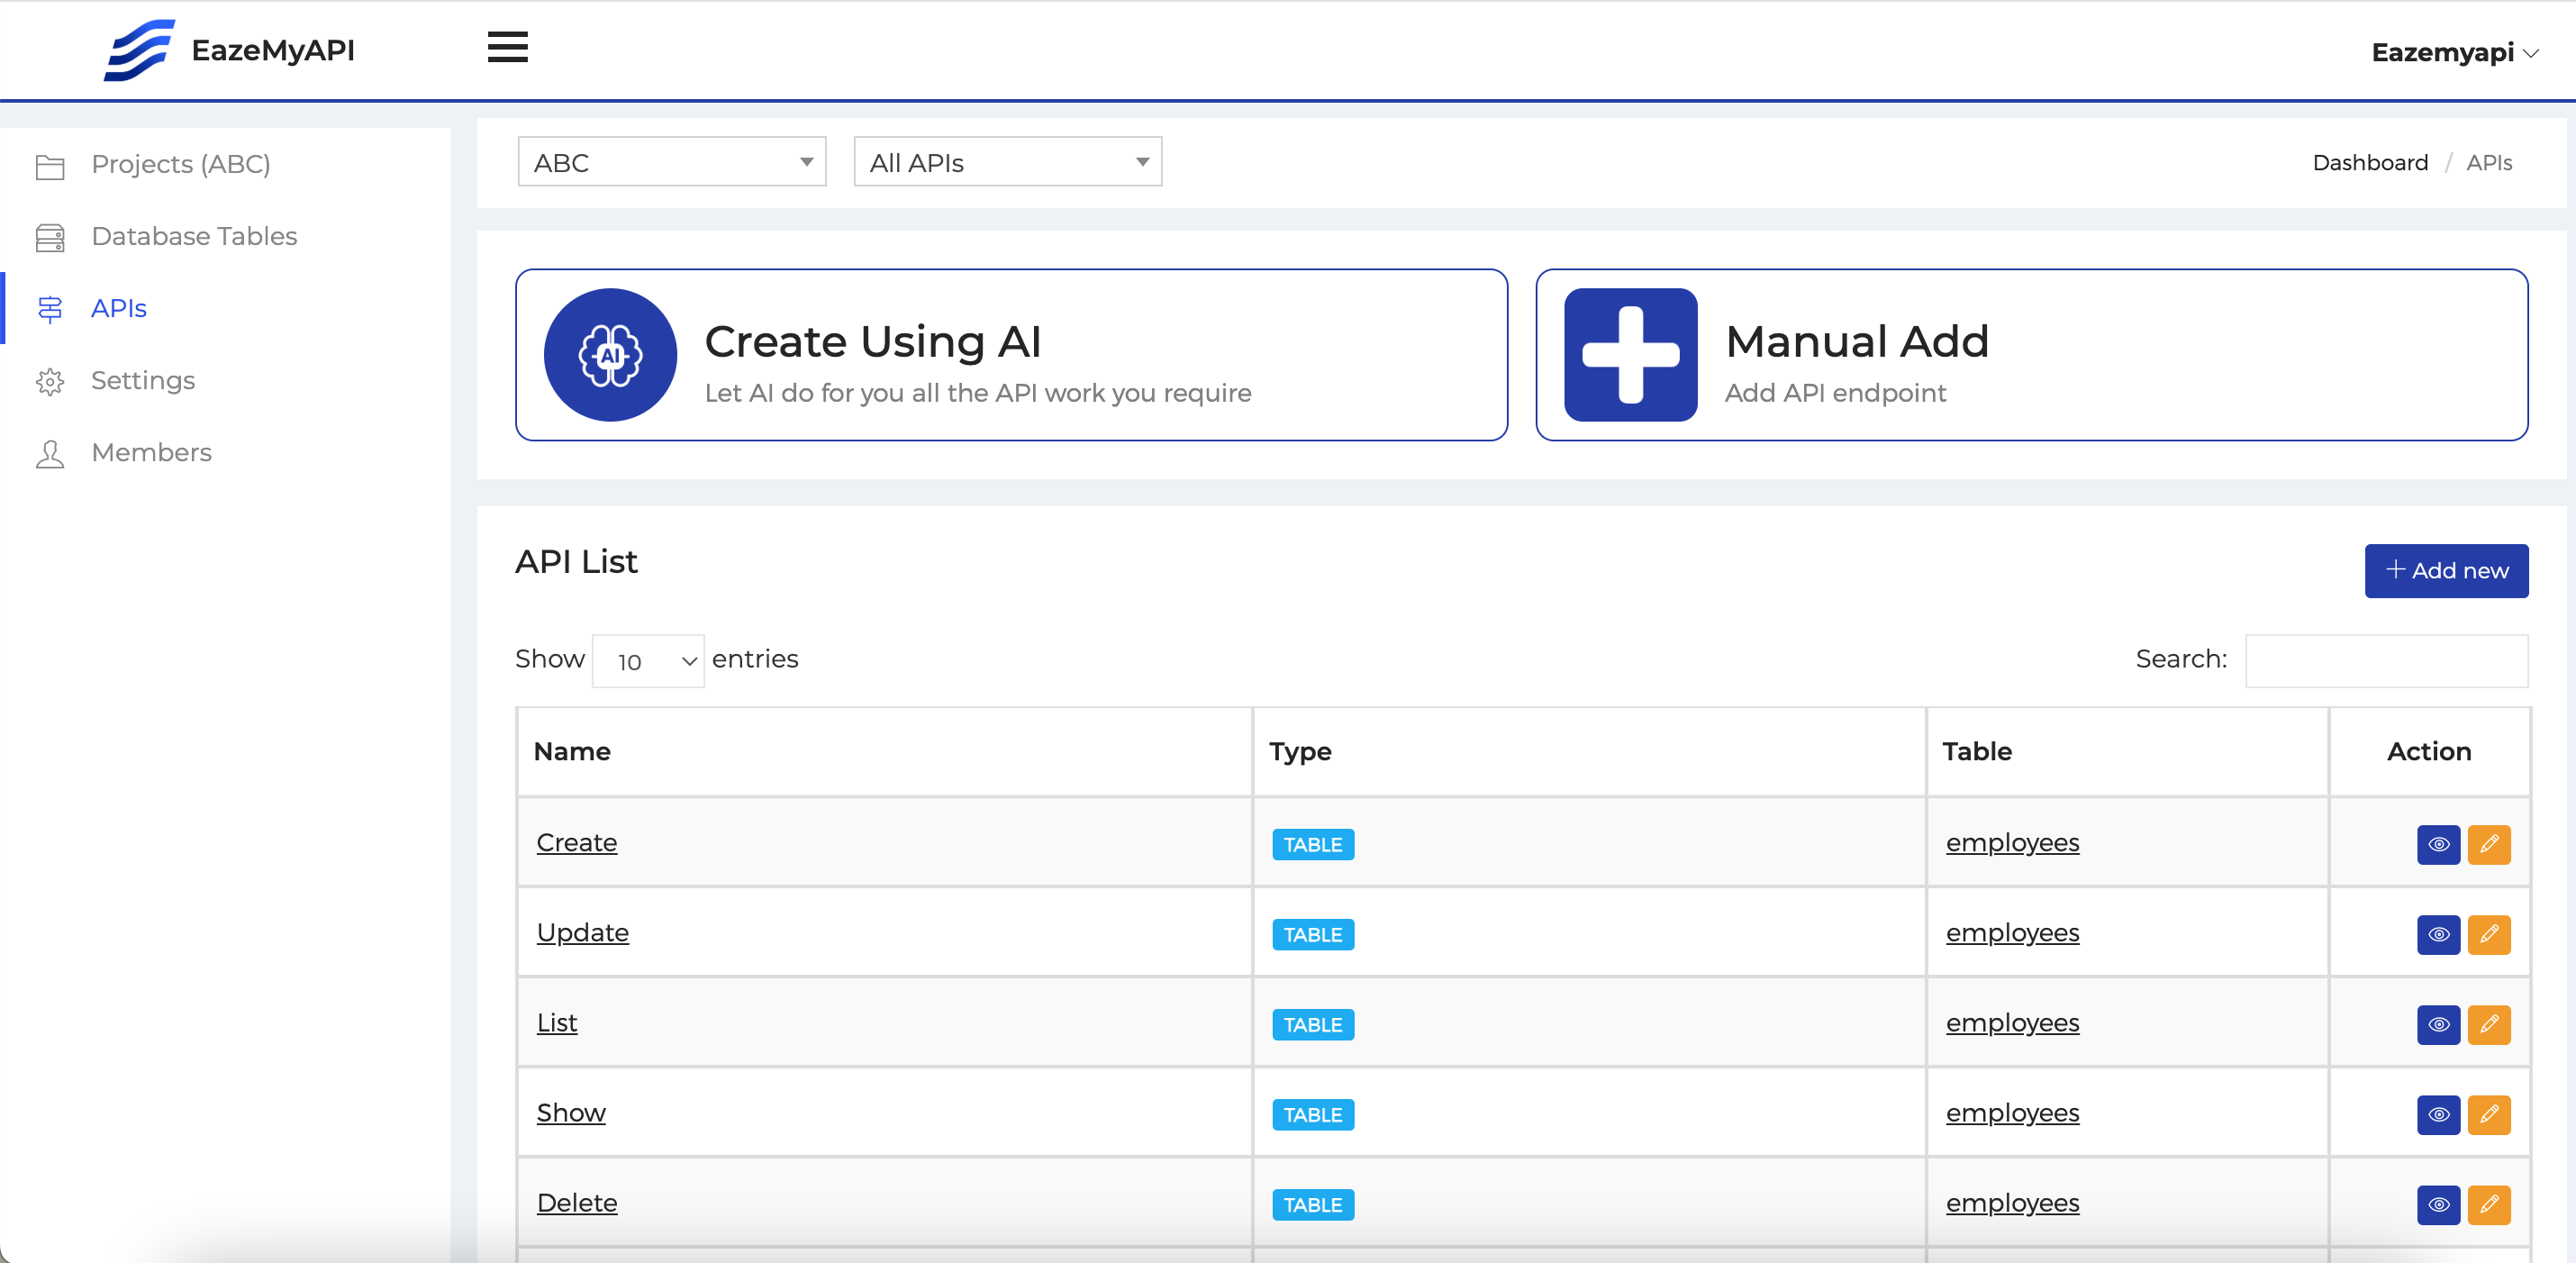Click the eye icon on the Show row

pos(2438,1115)
